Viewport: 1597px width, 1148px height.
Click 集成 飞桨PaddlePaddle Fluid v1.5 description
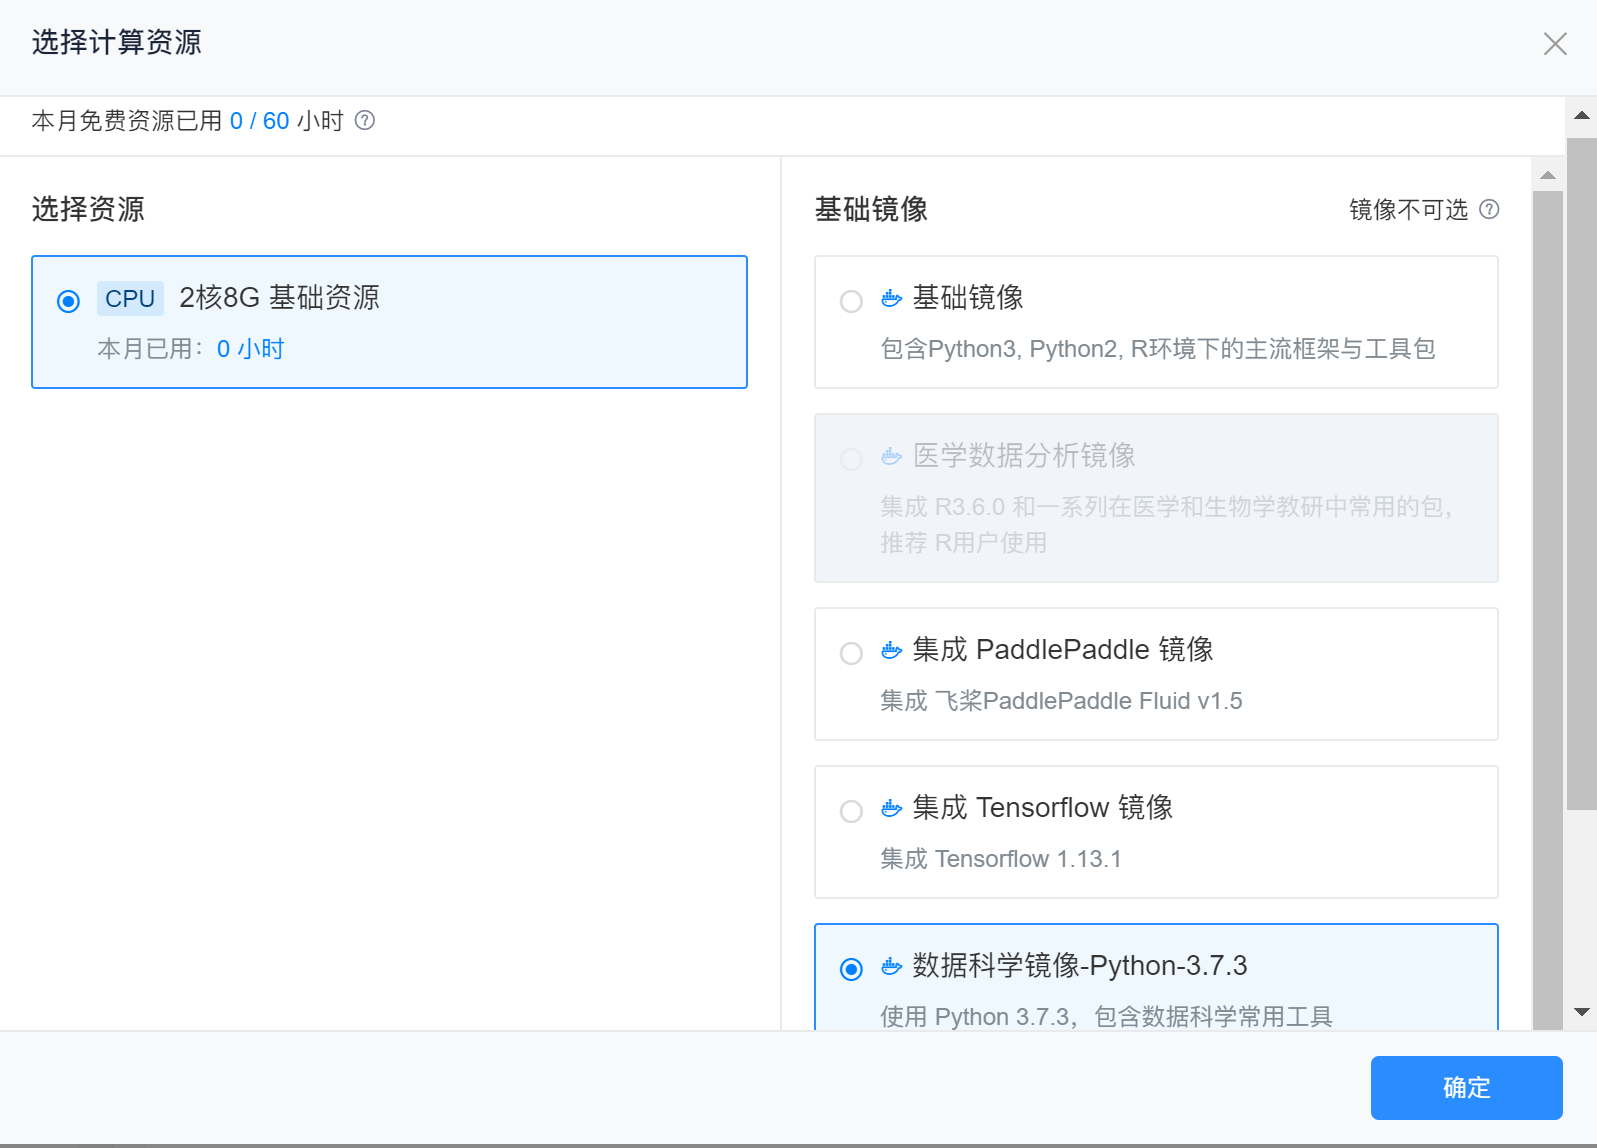[x=1061, y=701]
